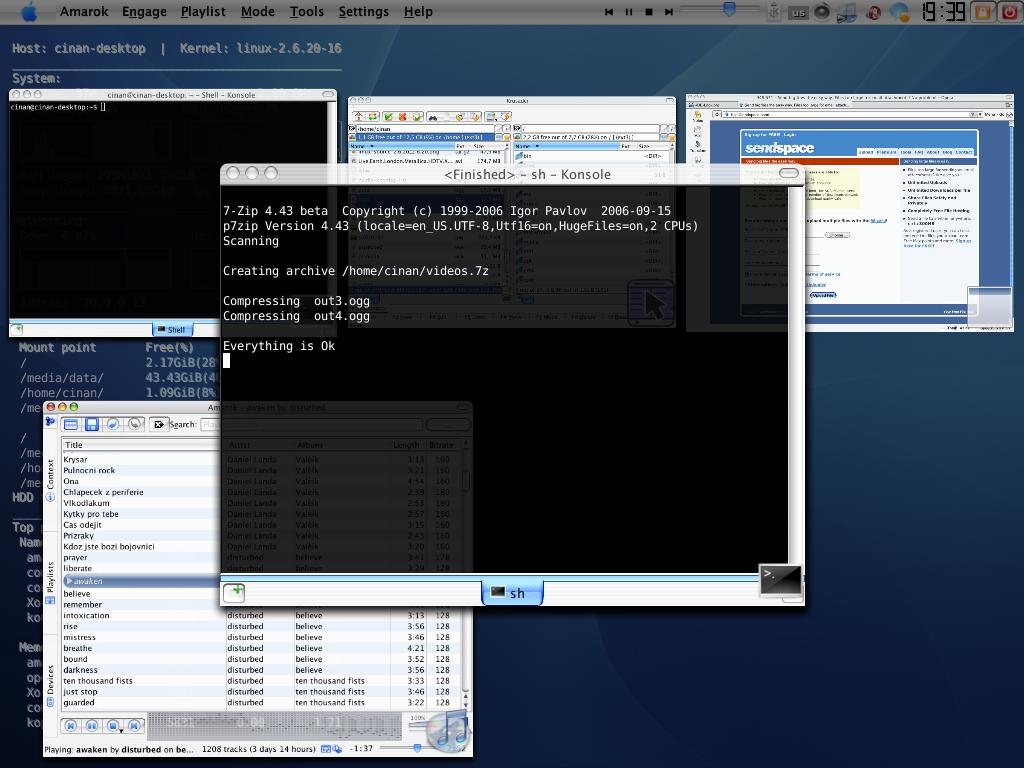Image resolution: width=1024 pixels, height=768 pixels.
Task: Click the Clear Playlist icon in Amarok toolbar
Action: click(71, 424)
